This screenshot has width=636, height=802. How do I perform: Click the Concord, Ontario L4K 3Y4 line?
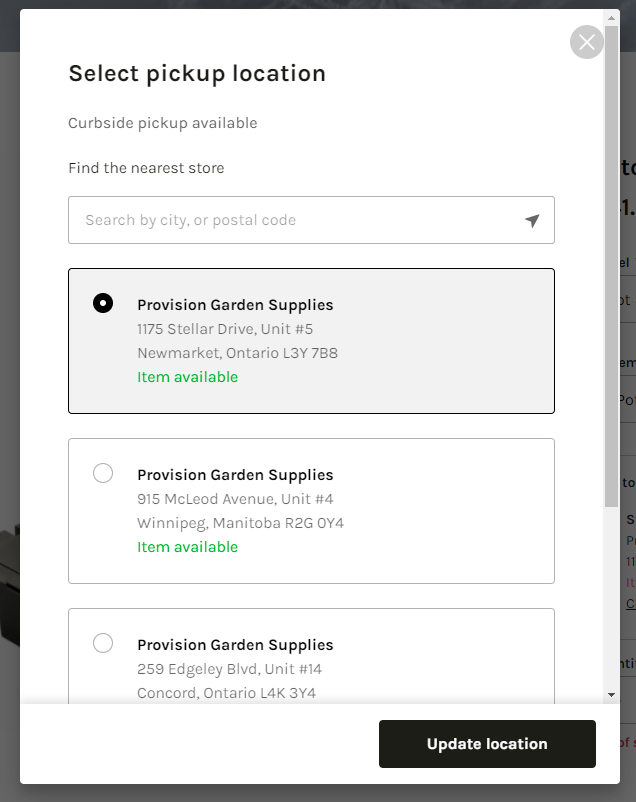226,693
